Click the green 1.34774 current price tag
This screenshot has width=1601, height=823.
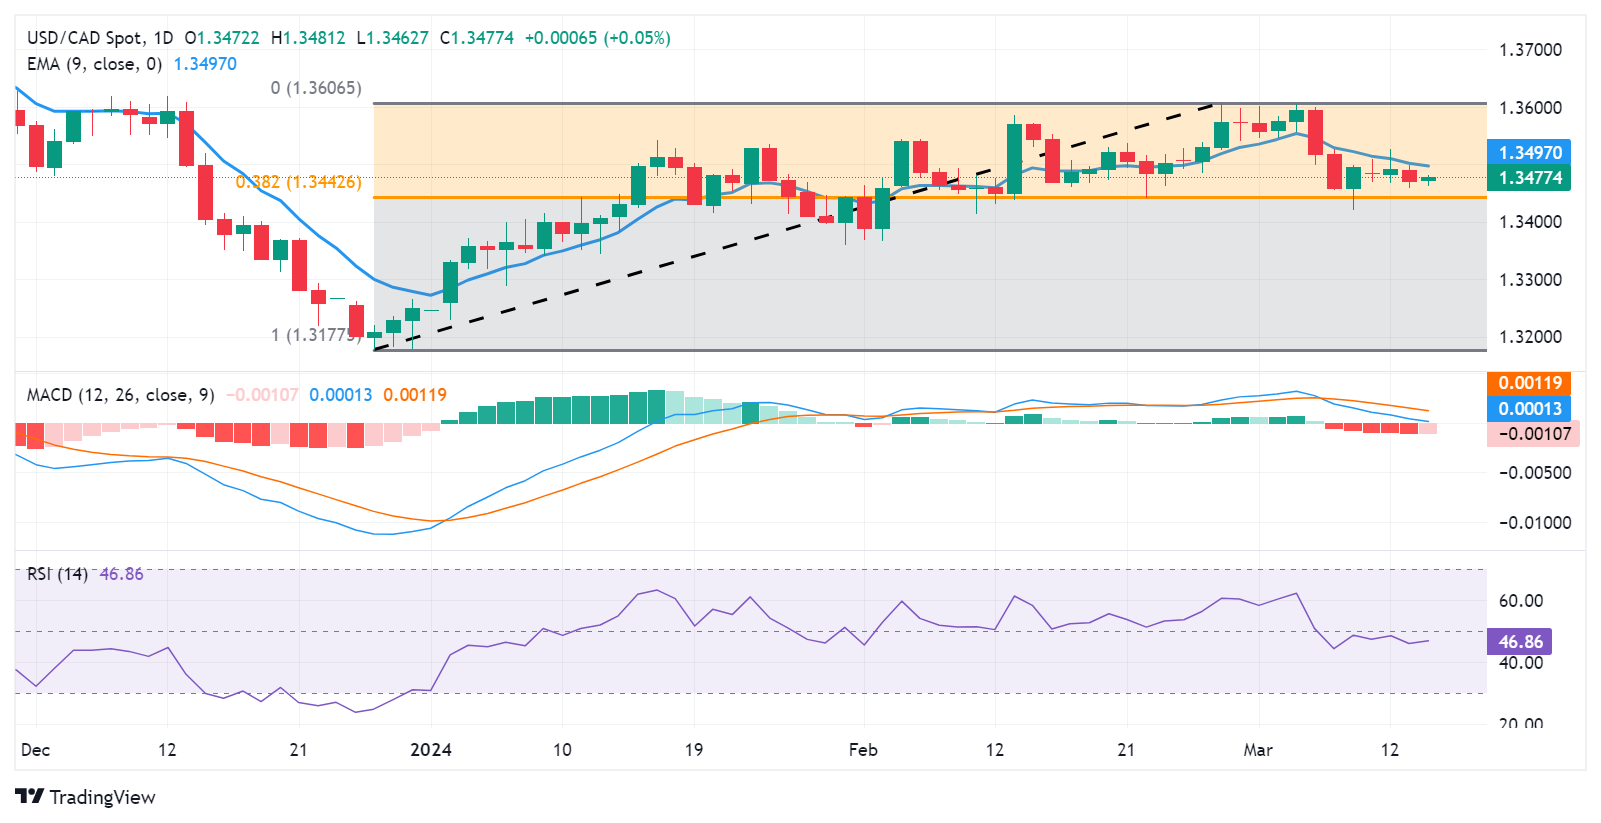pyautogui.click(x=1529, y=178)
